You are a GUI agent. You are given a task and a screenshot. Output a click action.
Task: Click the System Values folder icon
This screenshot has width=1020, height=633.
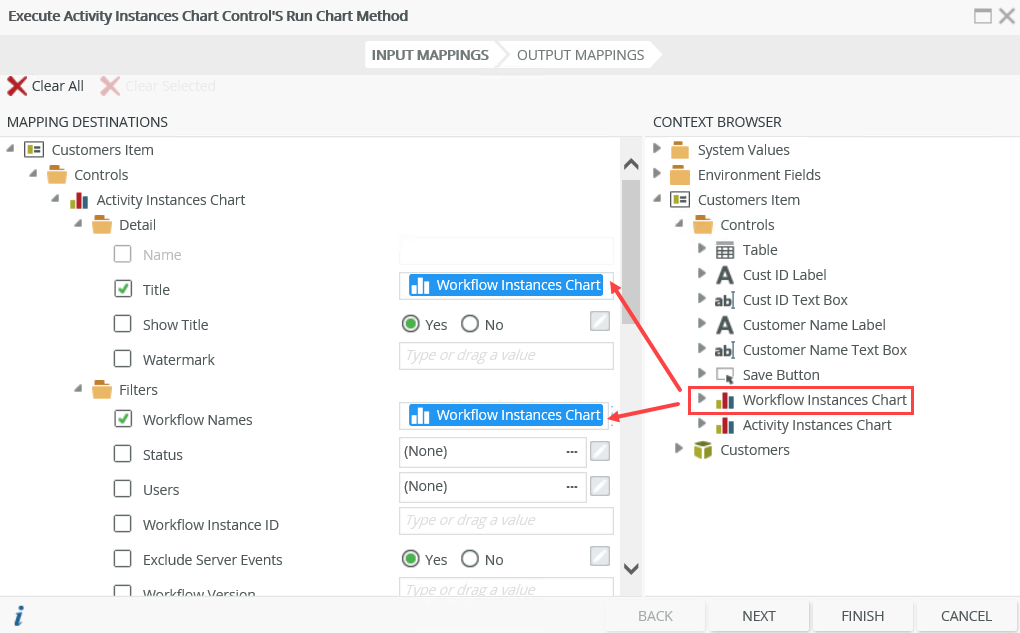[680, 150]
